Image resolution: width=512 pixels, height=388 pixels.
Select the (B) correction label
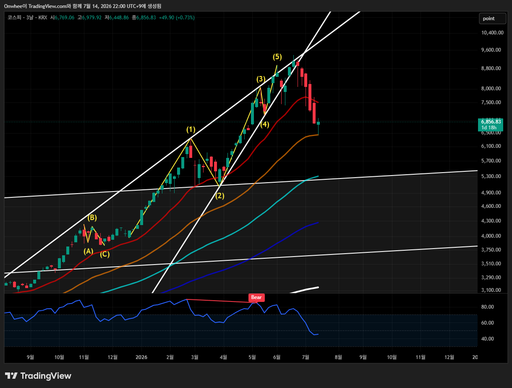pyautogui.click(x=92, y=218)
